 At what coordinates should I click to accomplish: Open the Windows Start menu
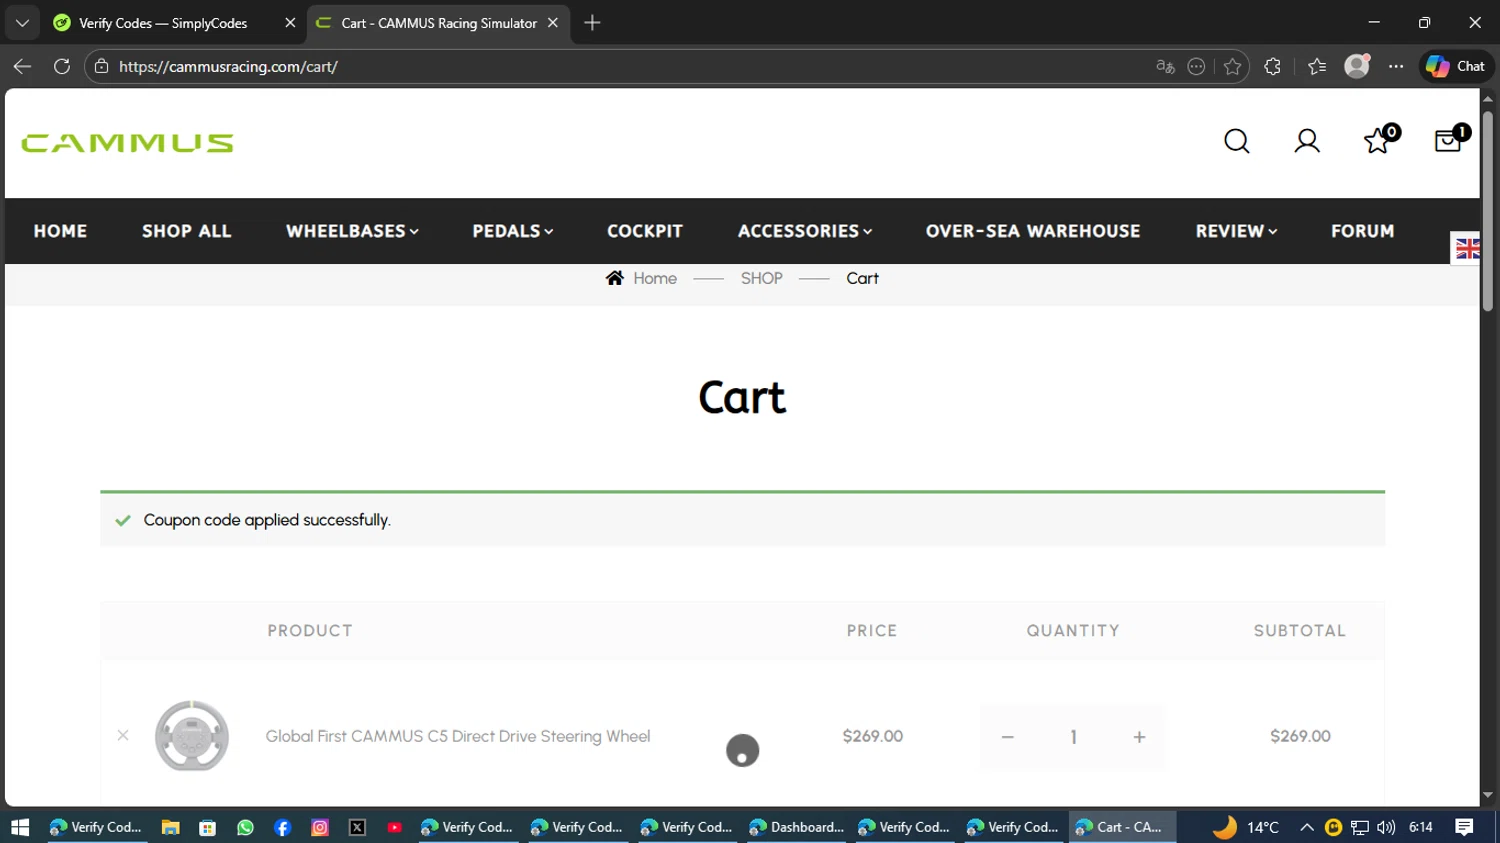point(20,827)
